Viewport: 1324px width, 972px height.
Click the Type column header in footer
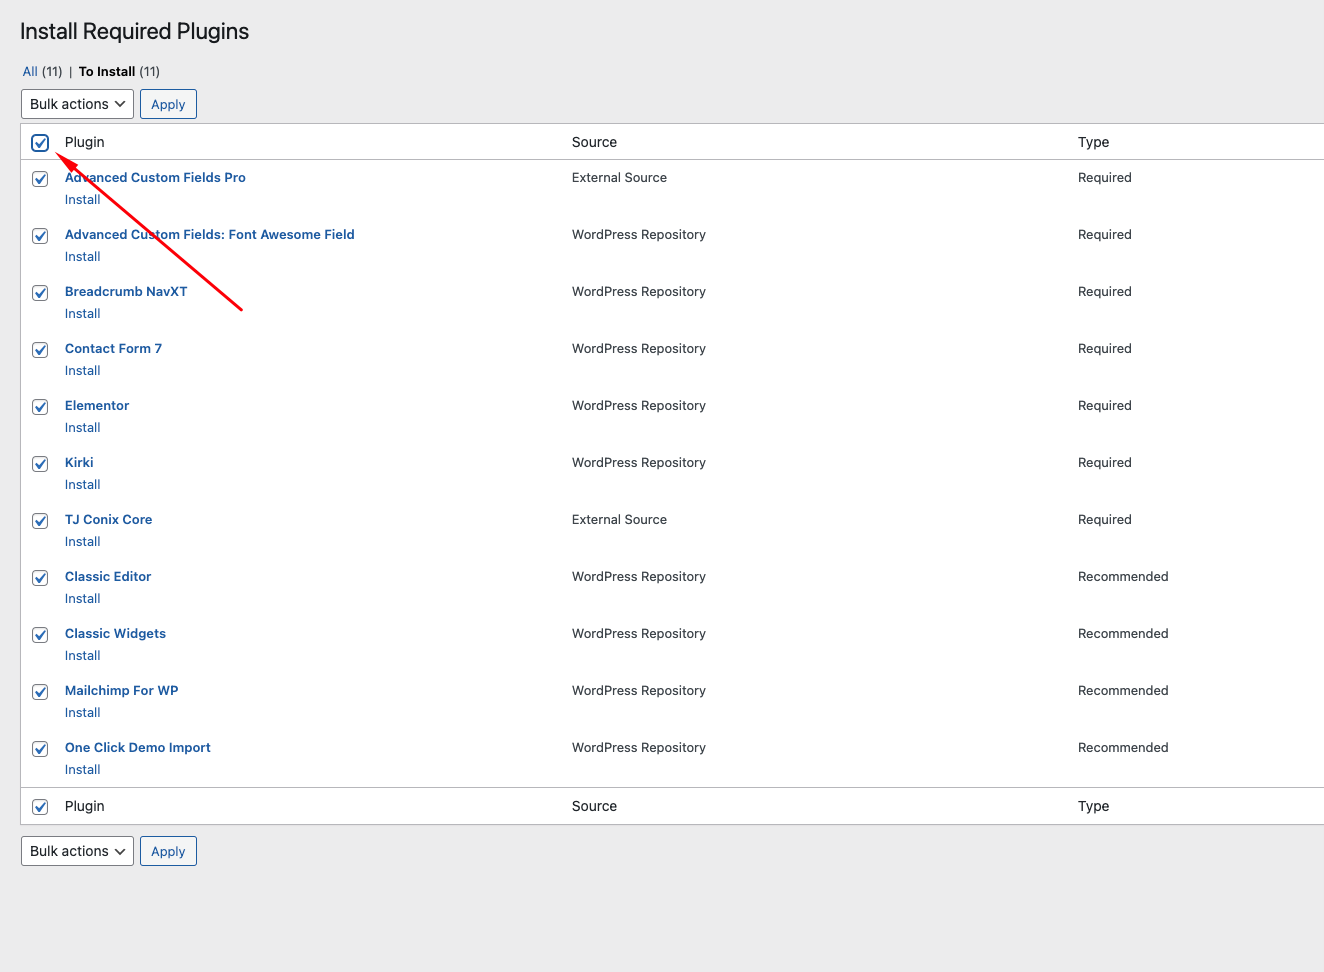(x=1093, y=806)
